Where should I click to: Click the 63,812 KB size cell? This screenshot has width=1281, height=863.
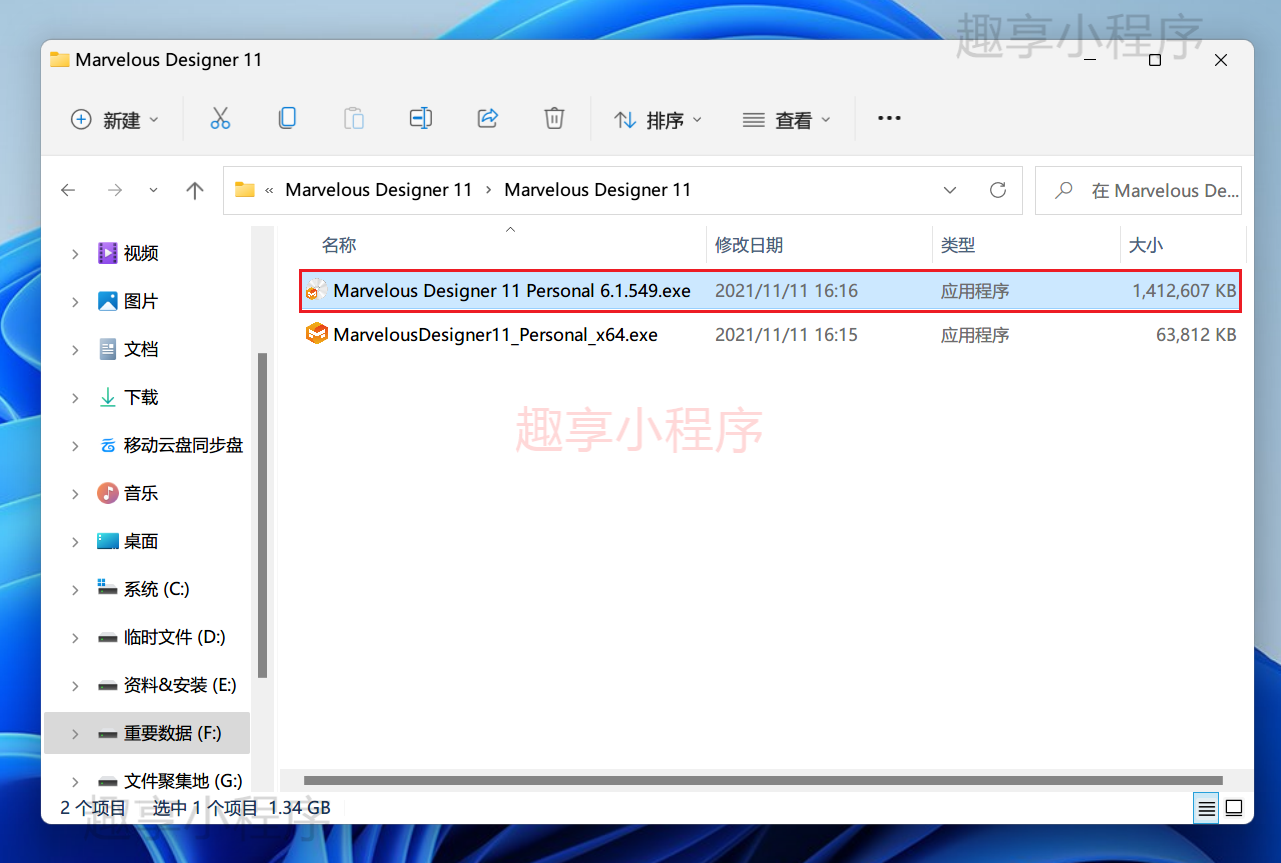1196,335
